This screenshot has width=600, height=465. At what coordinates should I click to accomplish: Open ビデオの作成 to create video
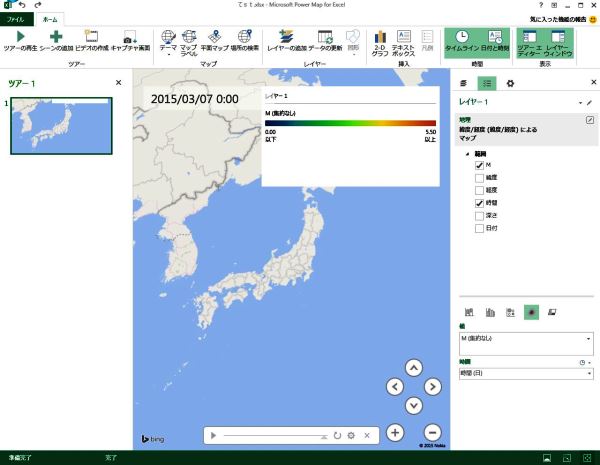[x=92, y=41]
